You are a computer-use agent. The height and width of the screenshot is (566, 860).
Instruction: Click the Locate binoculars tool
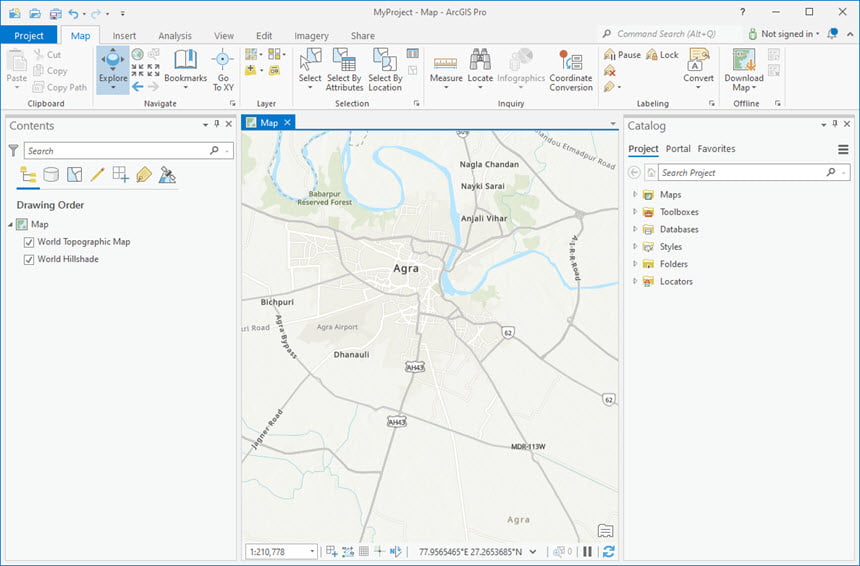click(x=480, y=69)
